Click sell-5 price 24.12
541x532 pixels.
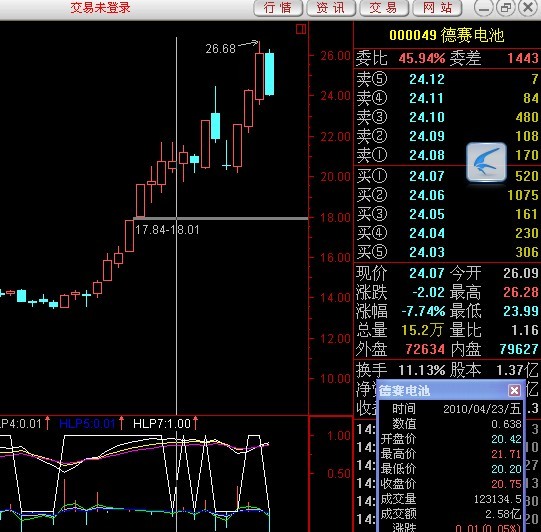point(427,79)
